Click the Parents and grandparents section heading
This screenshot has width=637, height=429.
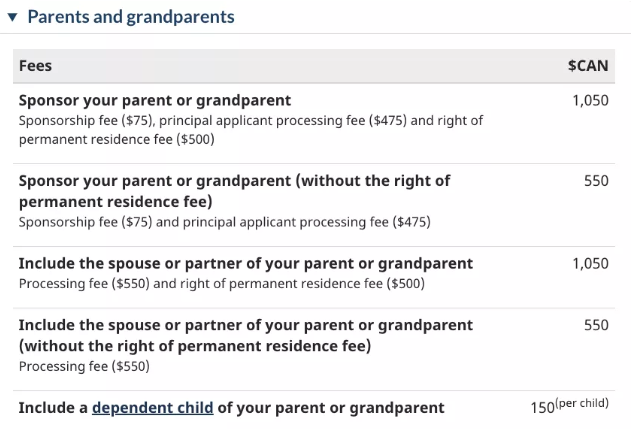[x=131, y=17]
